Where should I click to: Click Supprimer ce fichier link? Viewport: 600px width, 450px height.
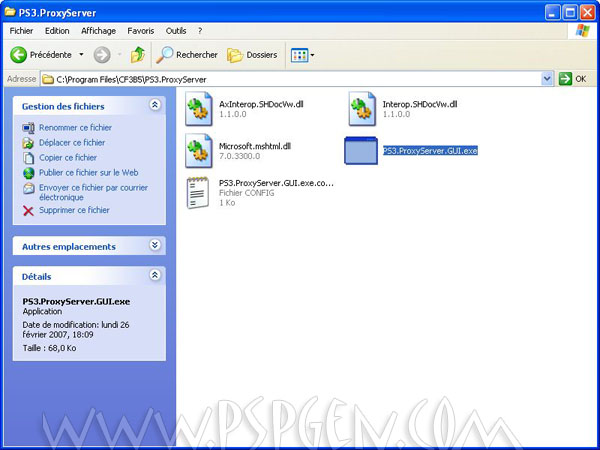[x=74, y=210]
